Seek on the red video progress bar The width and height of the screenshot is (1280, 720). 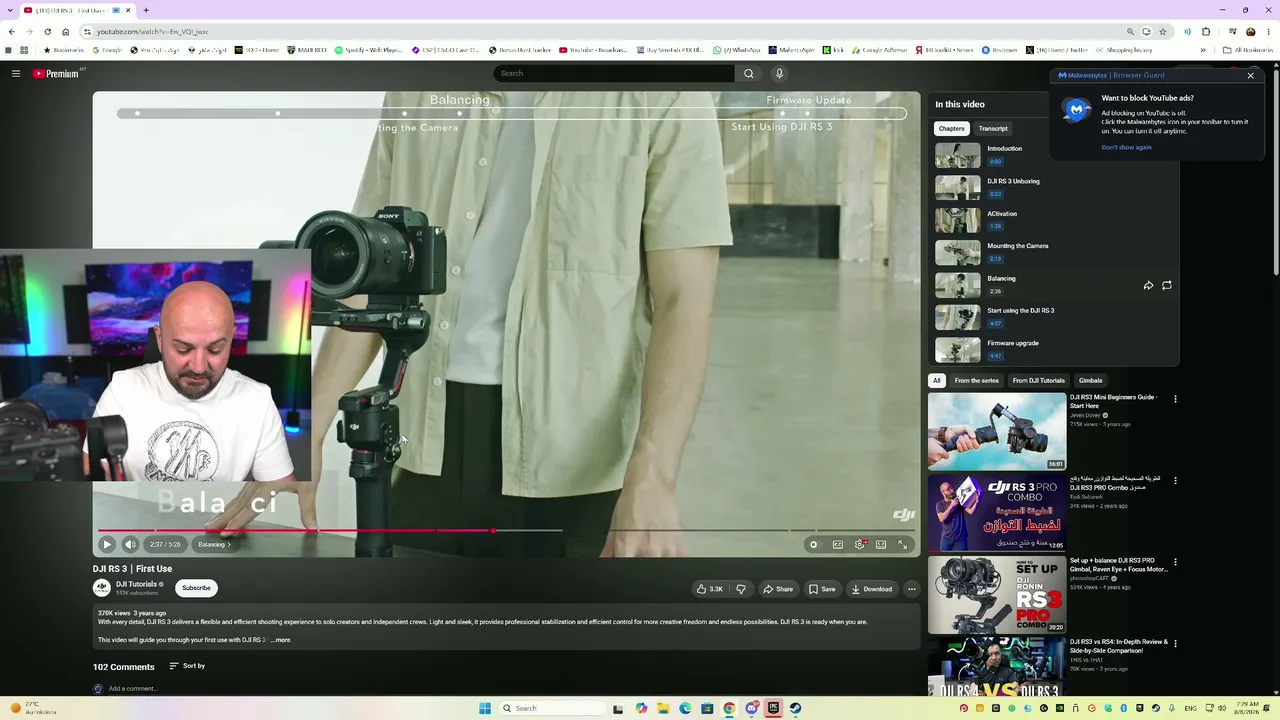point(505,530)
